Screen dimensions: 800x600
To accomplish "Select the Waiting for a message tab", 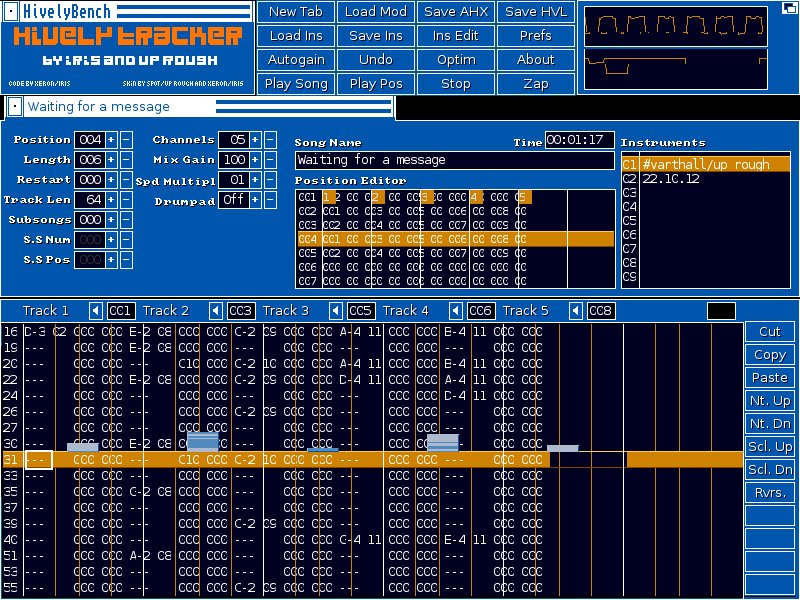I will click(x=199, y=107).
